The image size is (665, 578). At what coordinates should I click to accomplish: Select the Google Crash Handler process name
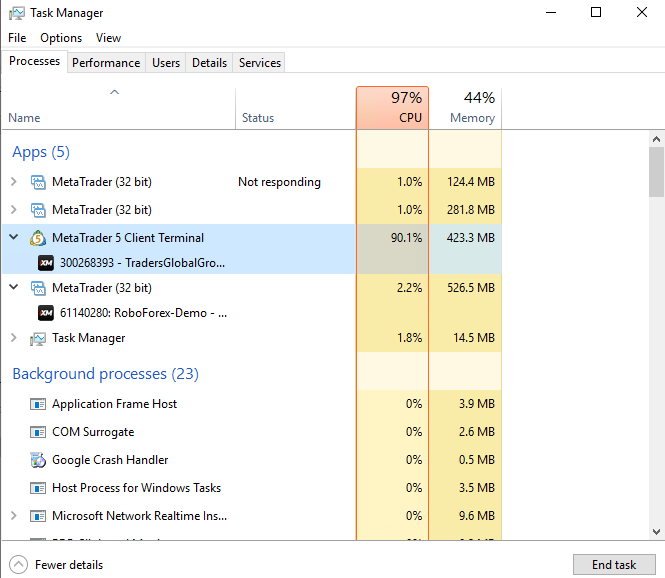[x=110, y=460]
